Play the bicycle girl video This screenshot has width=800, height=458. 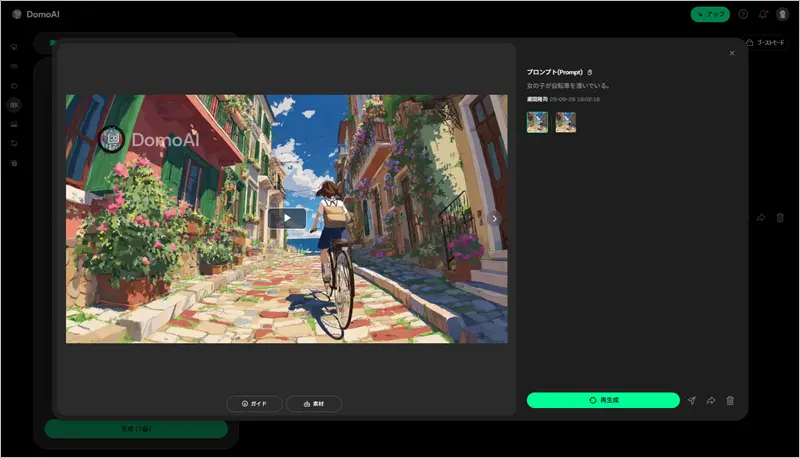pos(286,218)
